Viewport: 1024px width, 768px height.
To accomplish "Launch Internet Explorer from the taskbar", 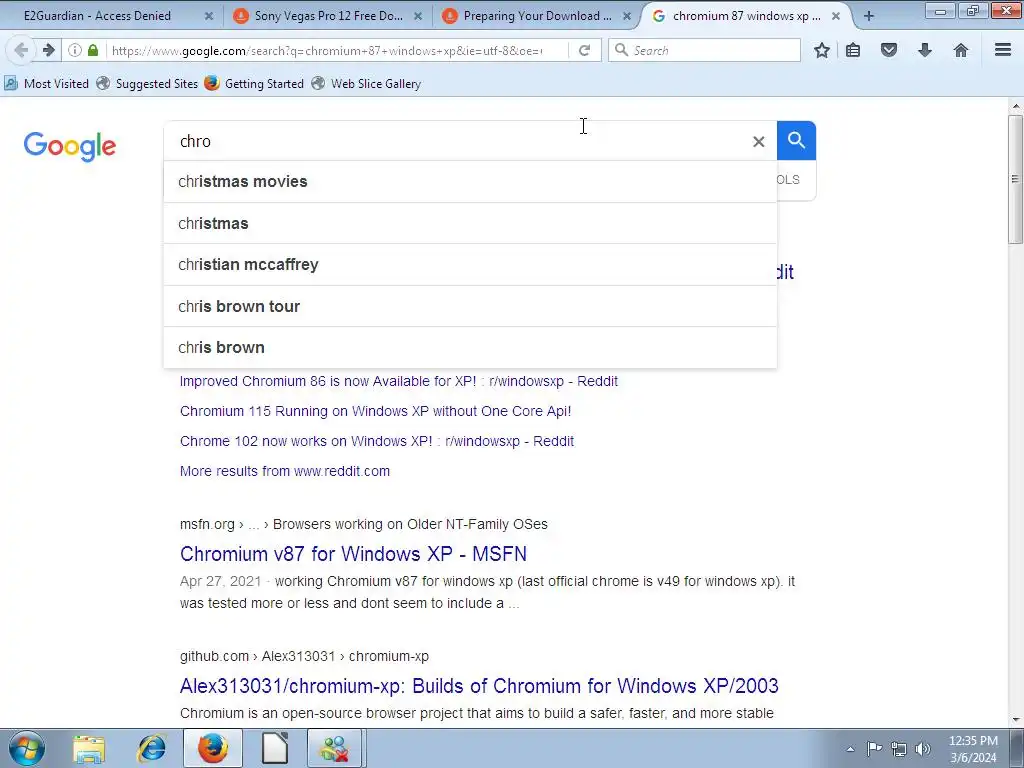I will pos(152,748).
